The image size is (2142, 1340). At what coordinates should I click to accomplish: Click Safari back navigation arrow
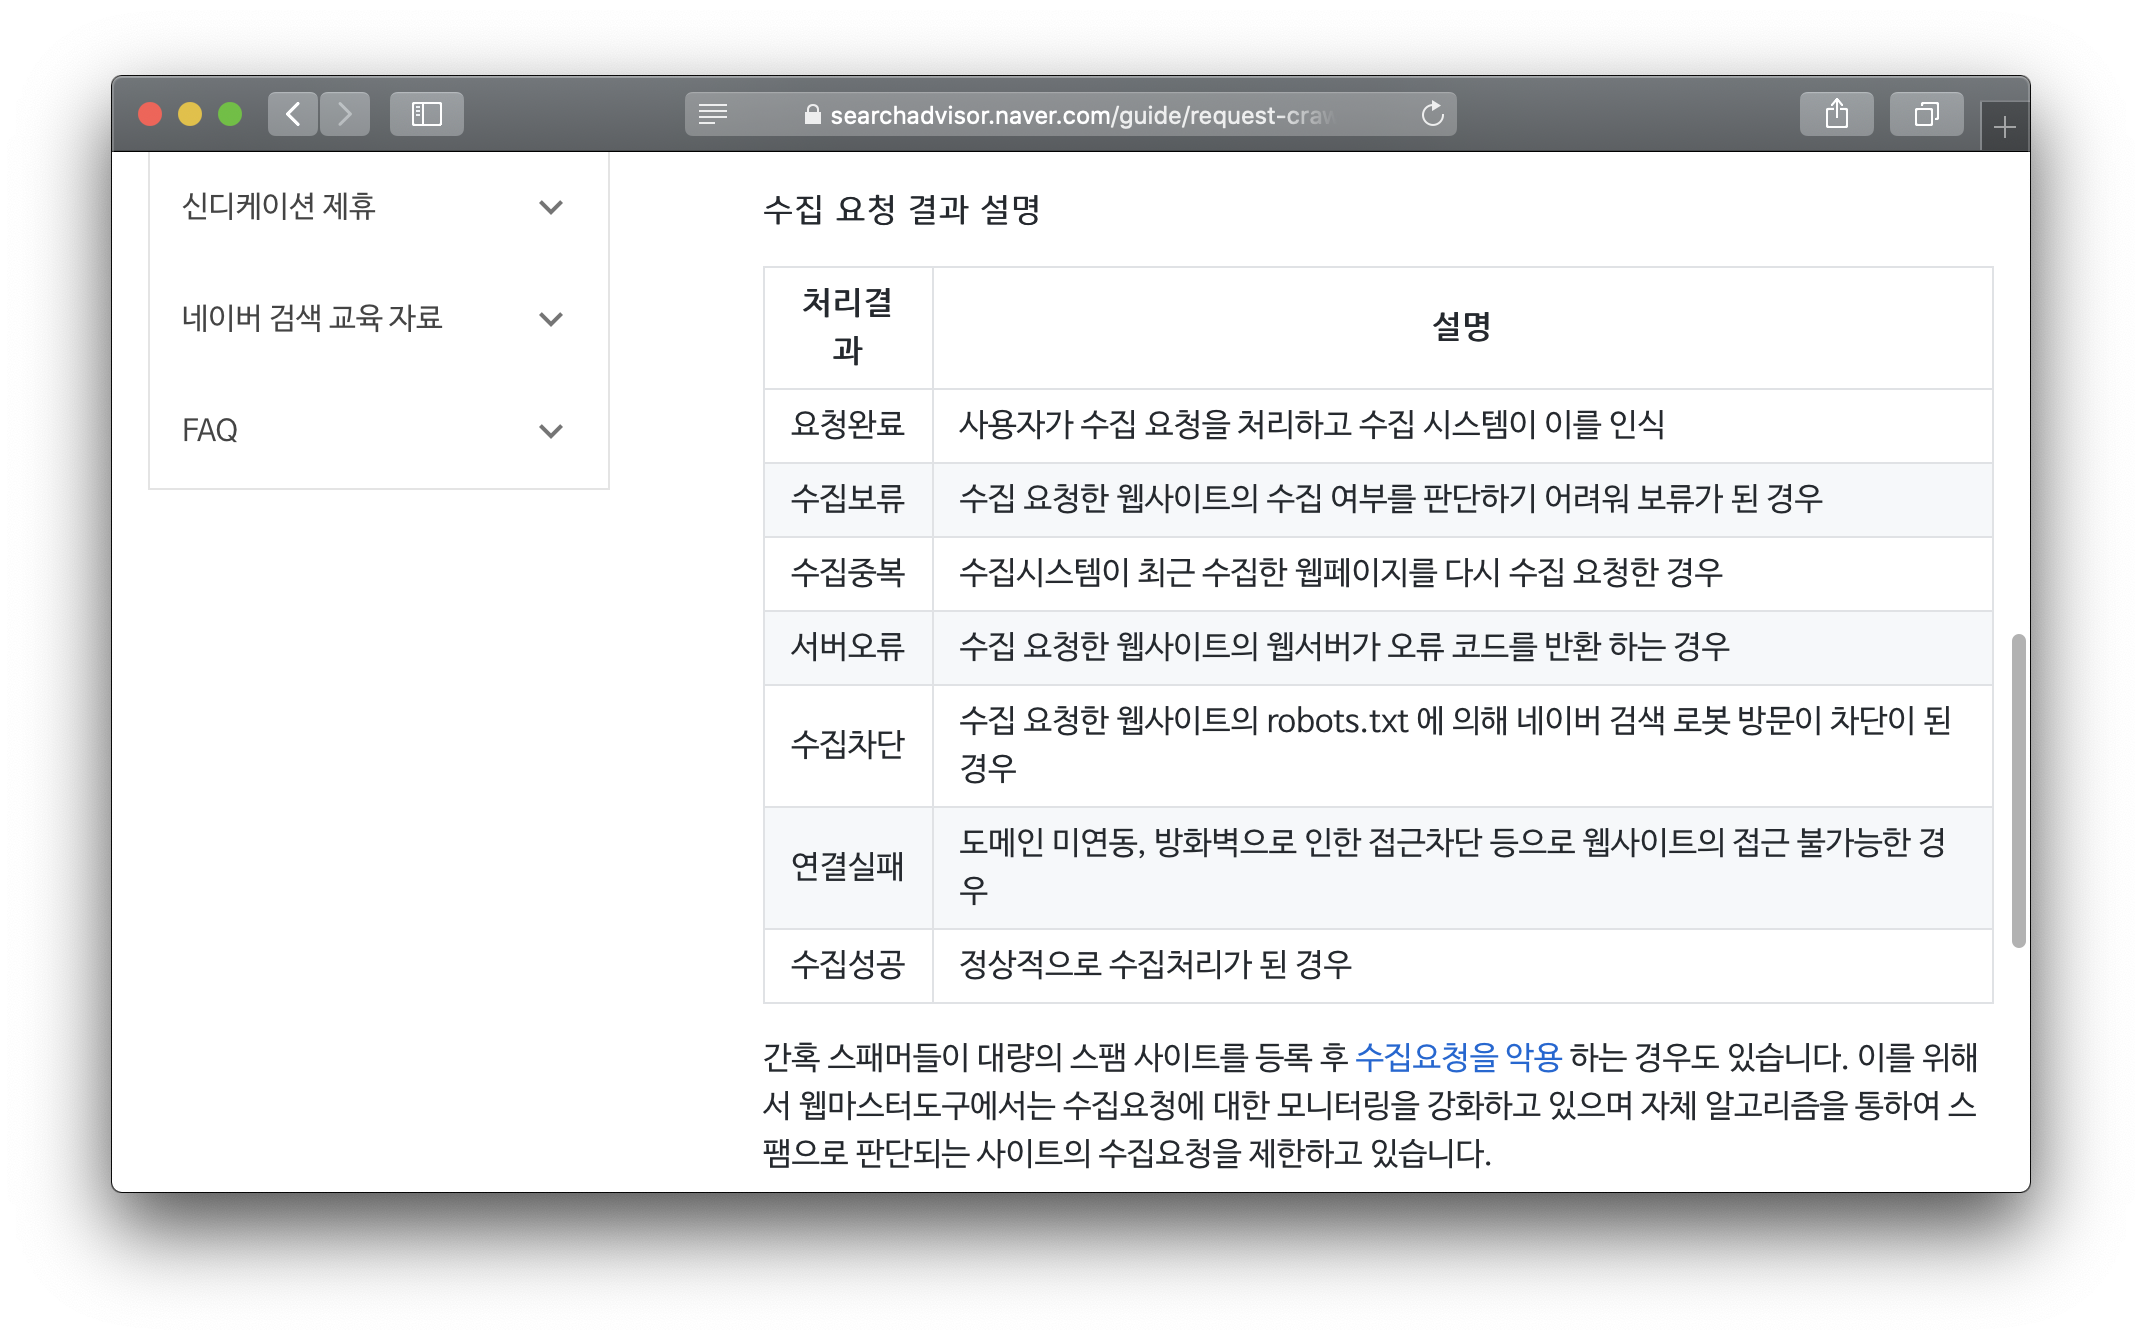click(x=293, y=114)
